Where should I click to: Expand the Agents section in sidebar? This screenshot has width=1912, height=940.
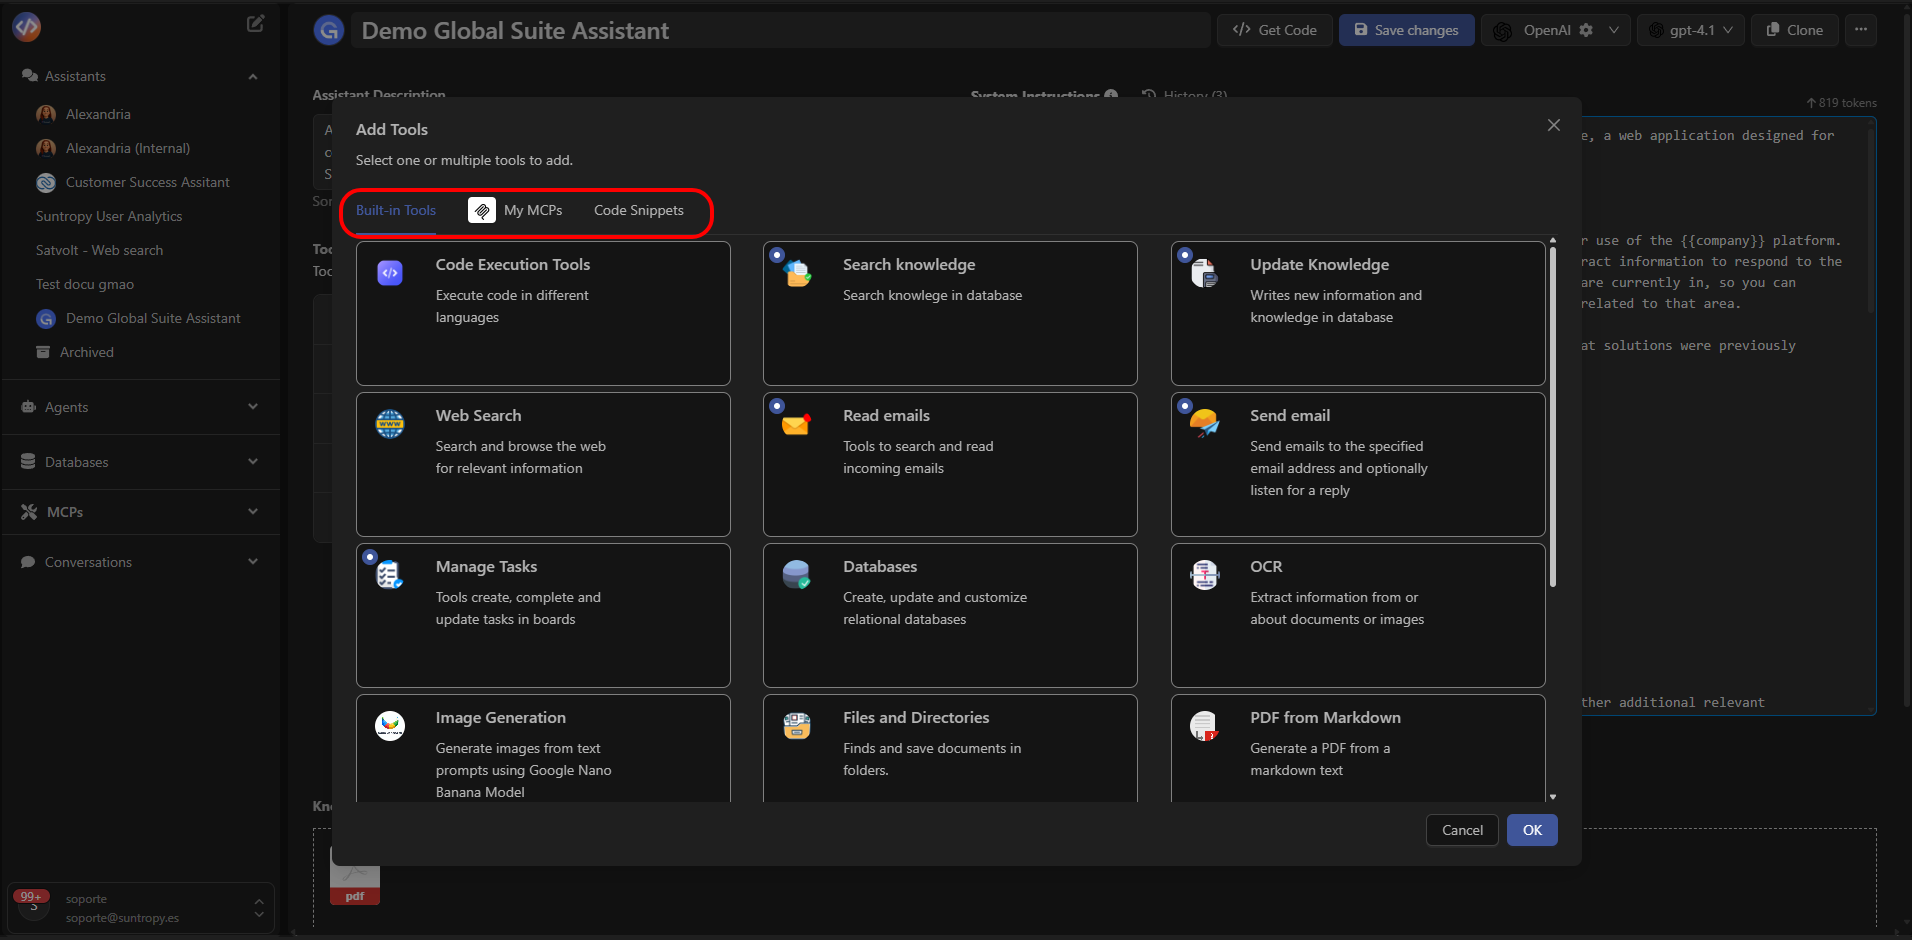point(253,407)
